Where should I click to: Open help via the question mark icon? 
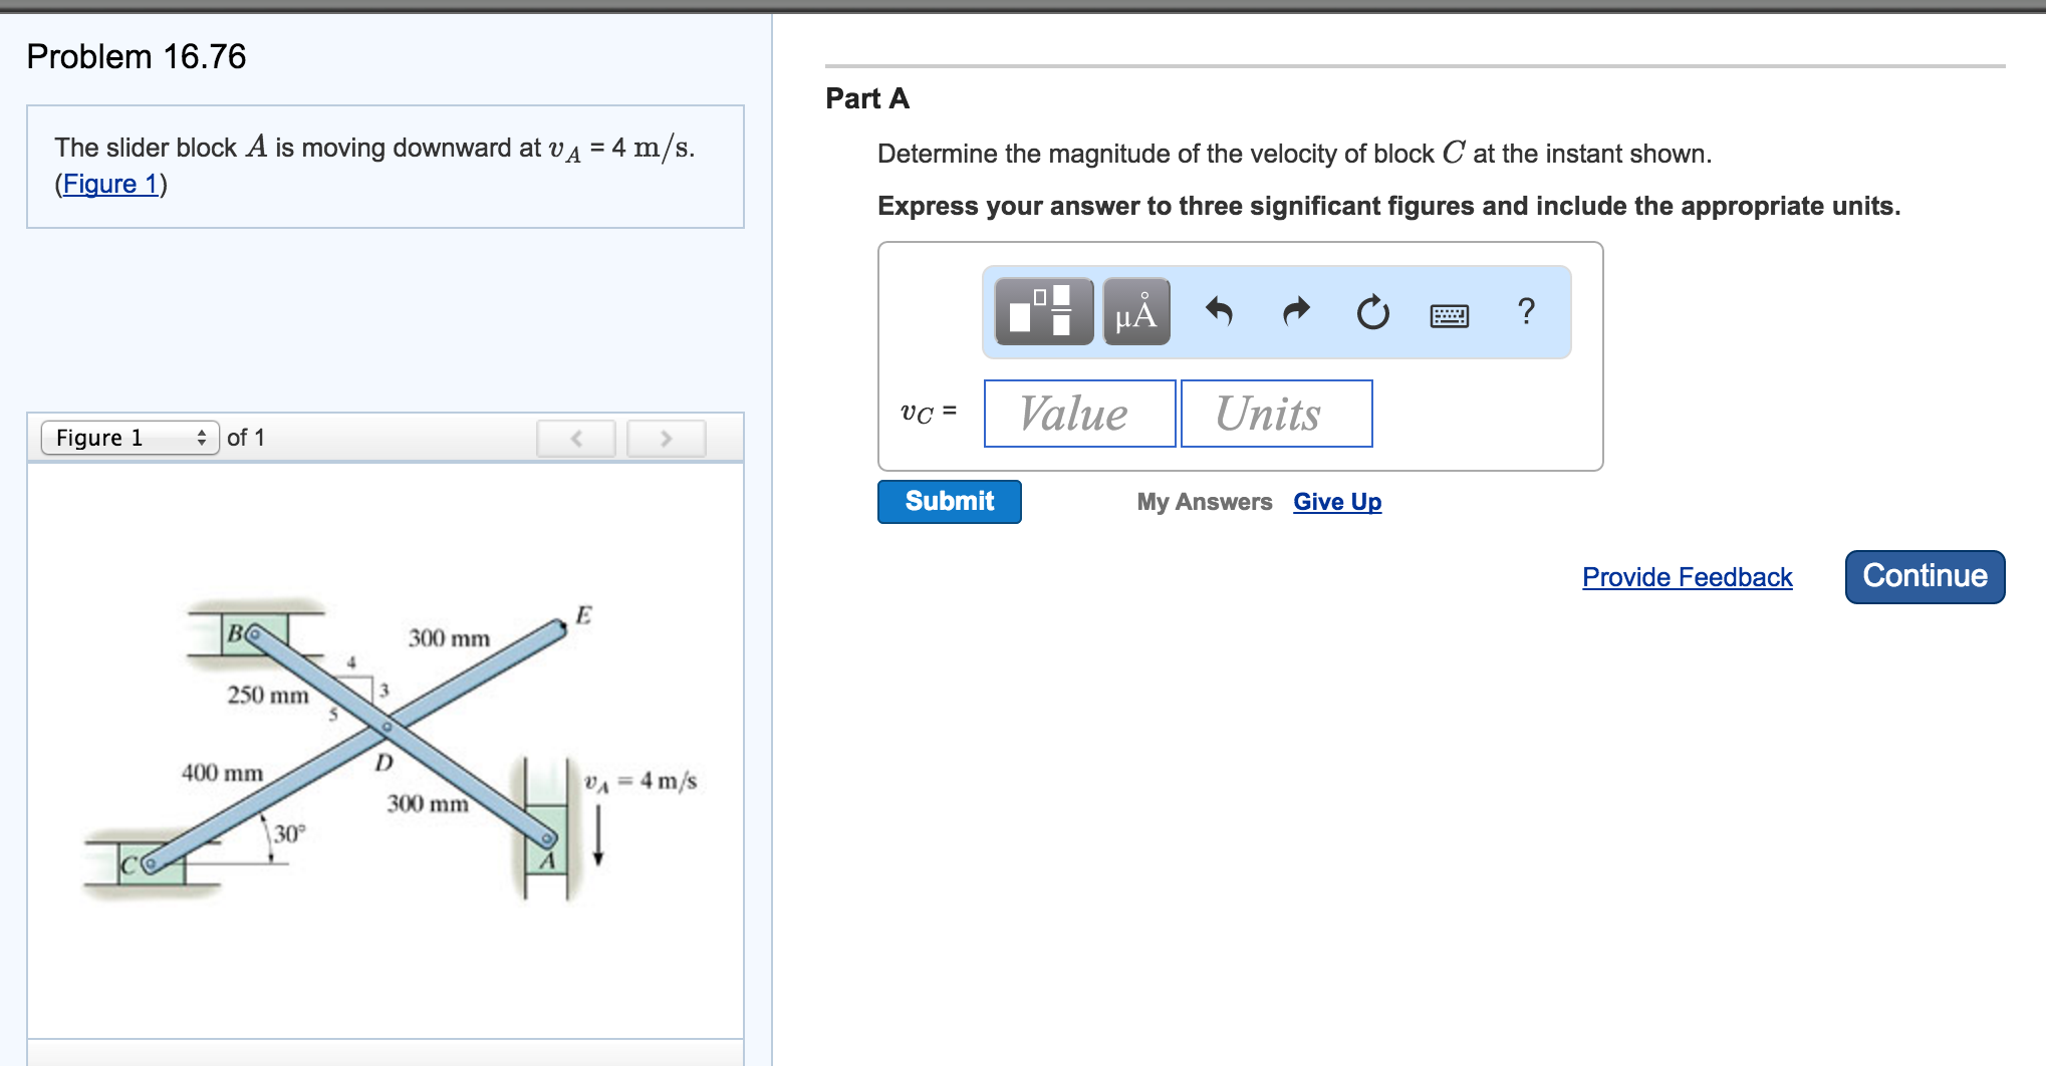click(1526, 313)
